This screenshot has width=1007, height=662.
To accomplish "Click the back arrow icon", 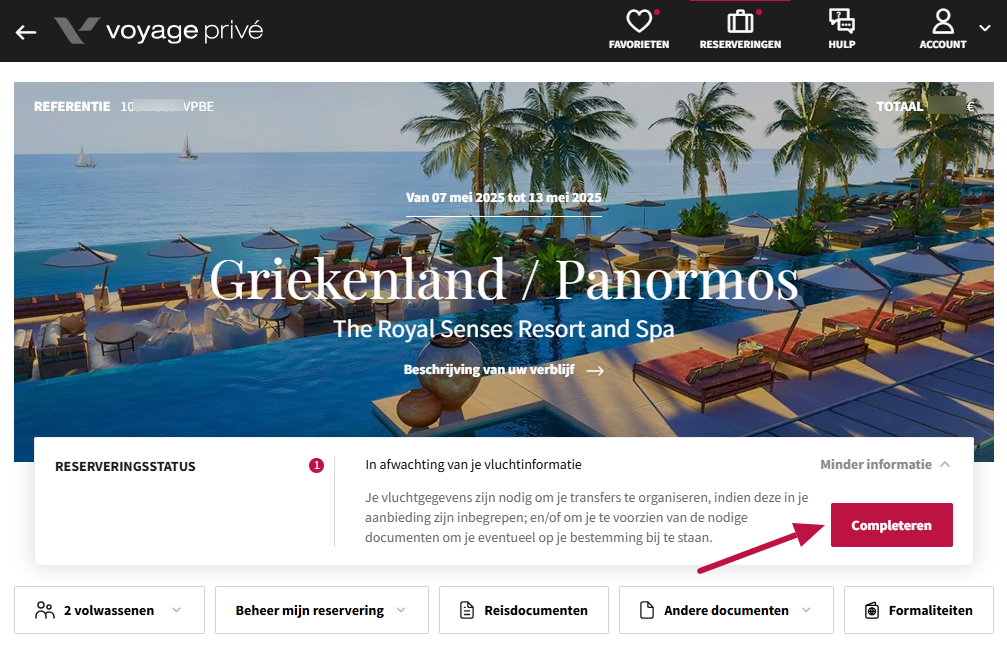I will click(x=26, y=32).
